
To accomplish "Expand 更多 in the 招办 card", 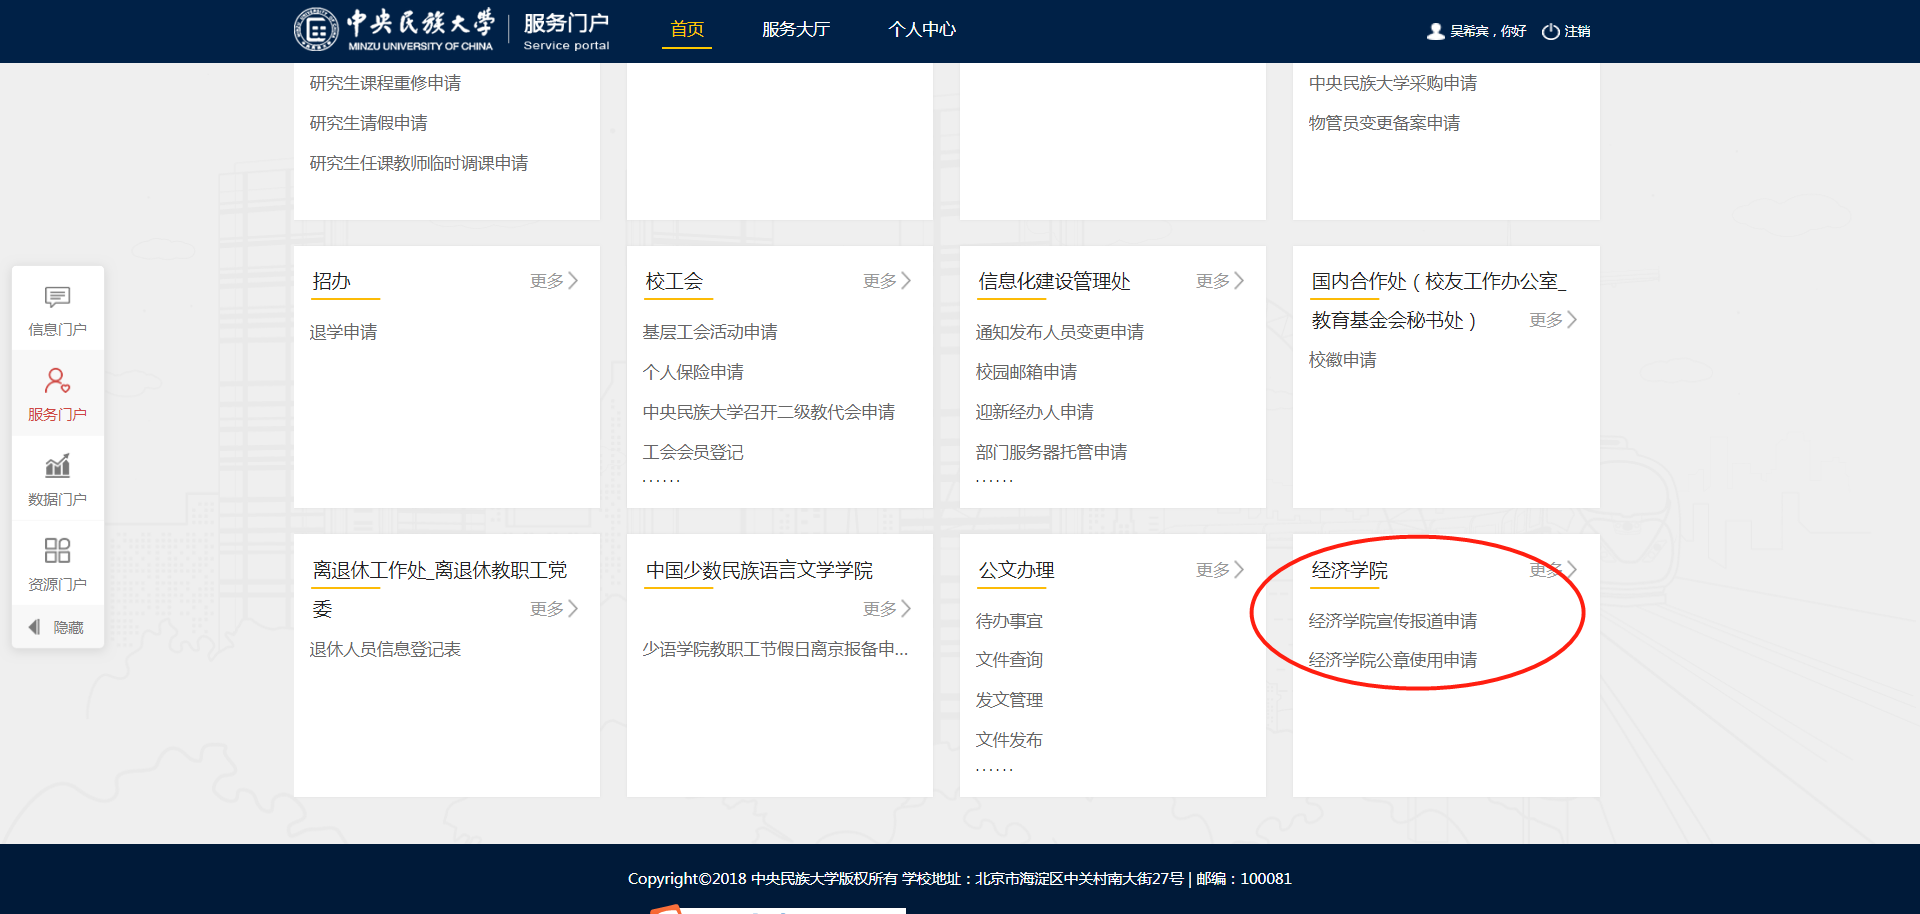I will click(554, 281).
